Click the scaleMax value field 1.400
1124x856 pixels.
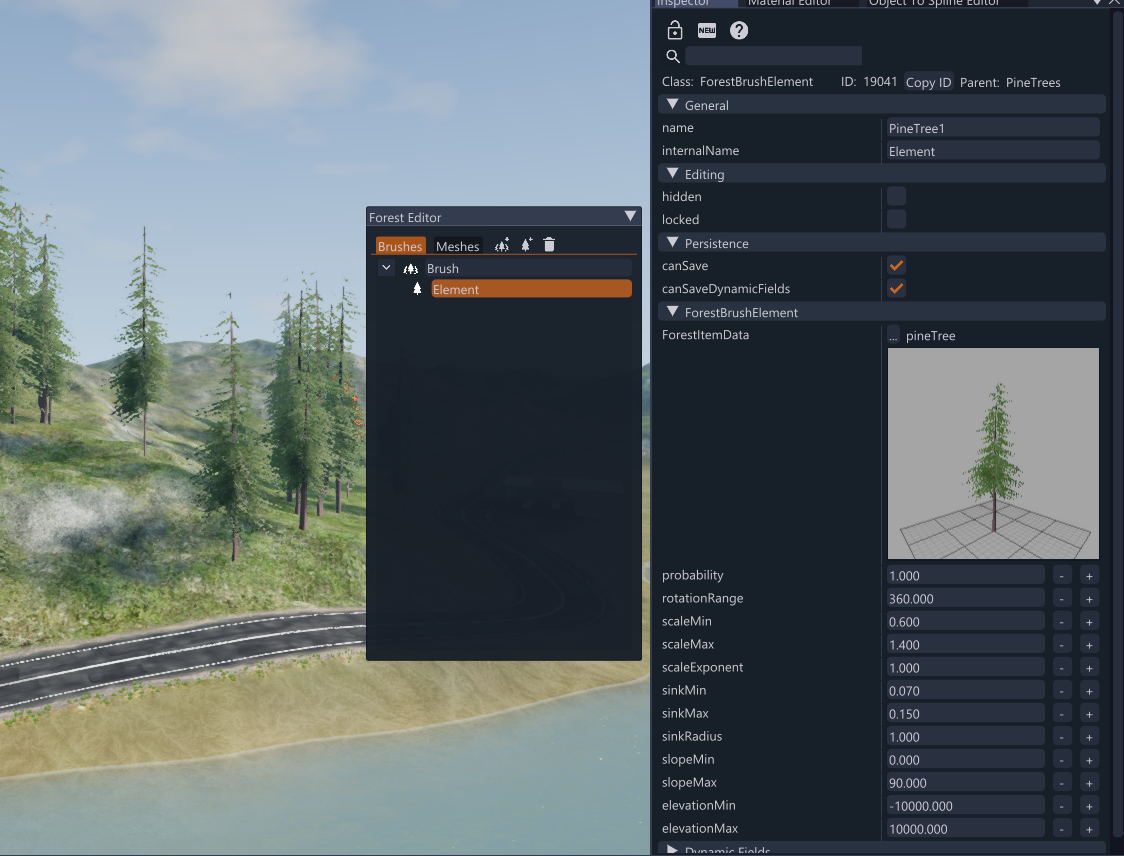(966, 645)
